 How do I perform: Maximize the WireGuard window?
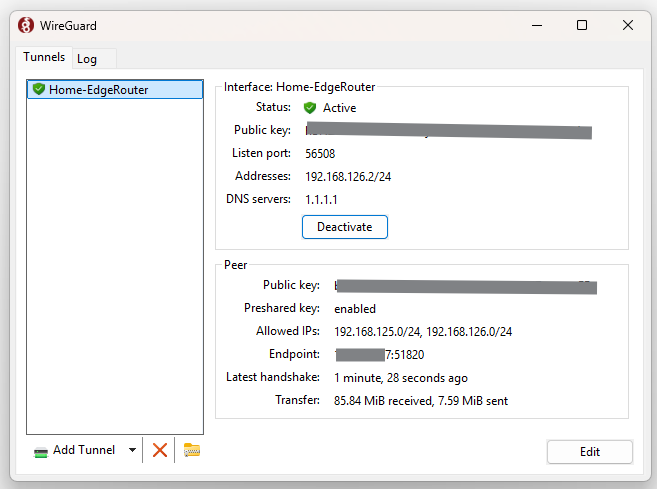tap(582, 25)
